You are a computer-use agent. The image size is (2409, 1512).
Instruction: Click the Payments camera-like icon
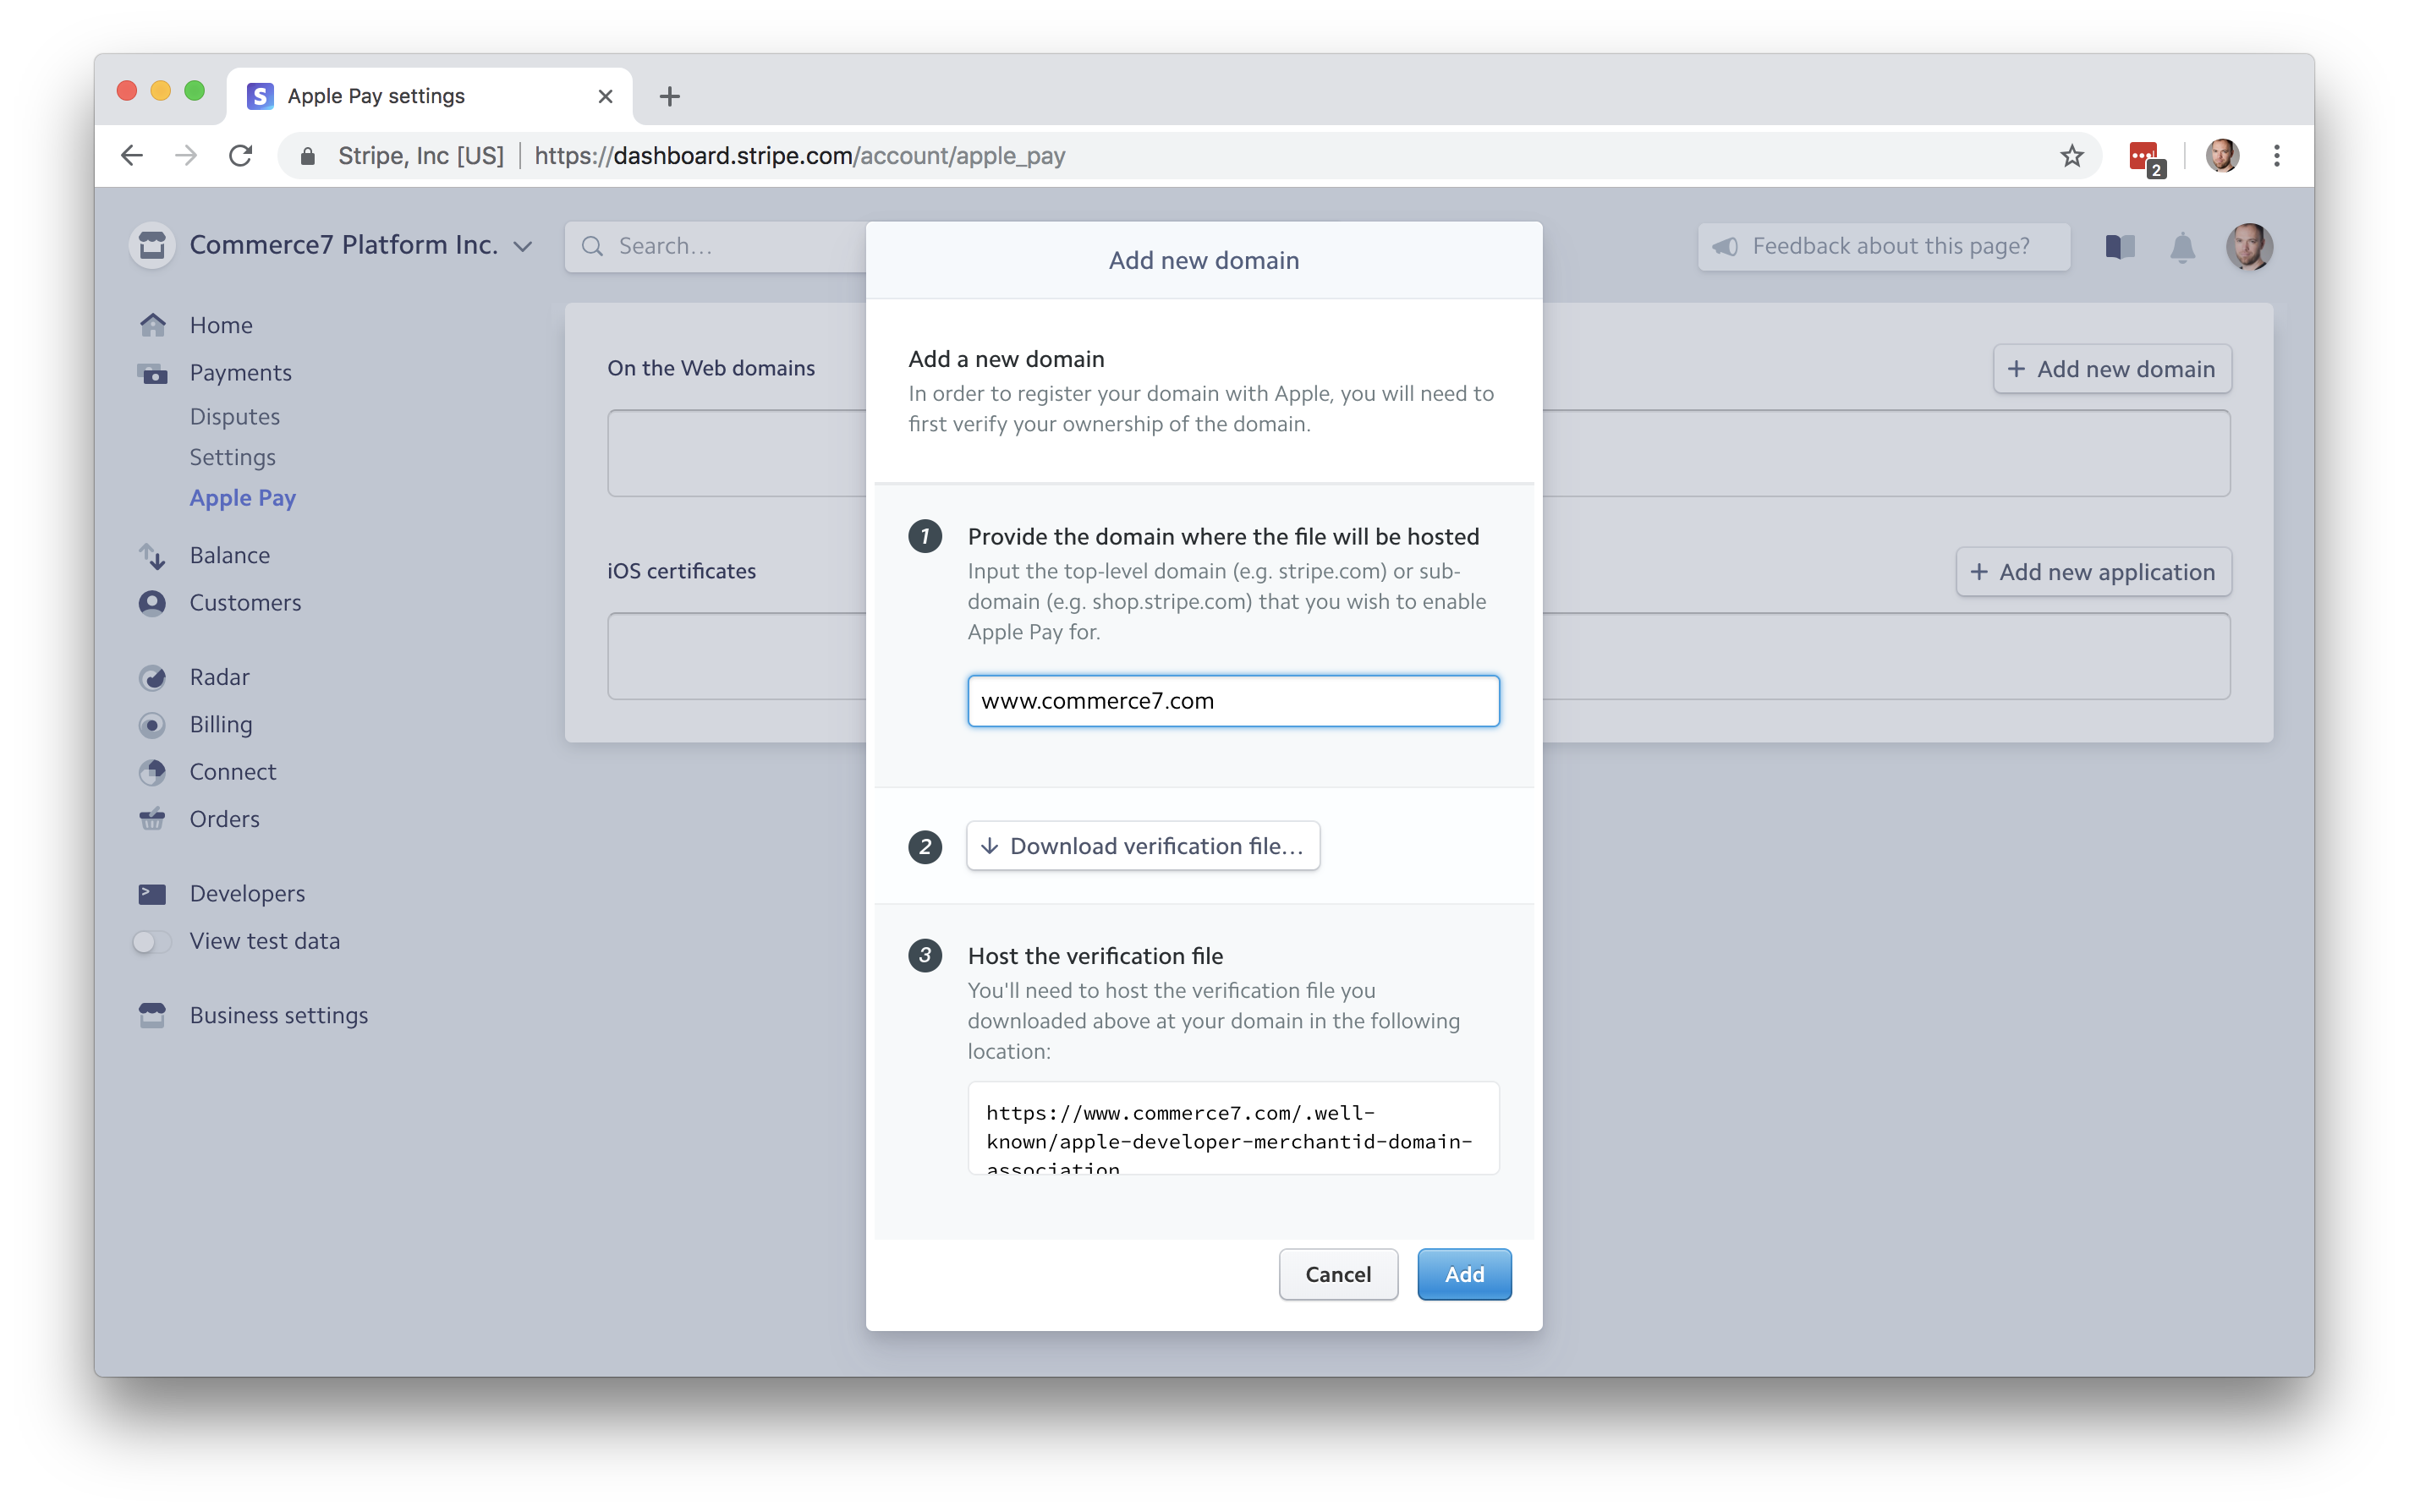152,373
